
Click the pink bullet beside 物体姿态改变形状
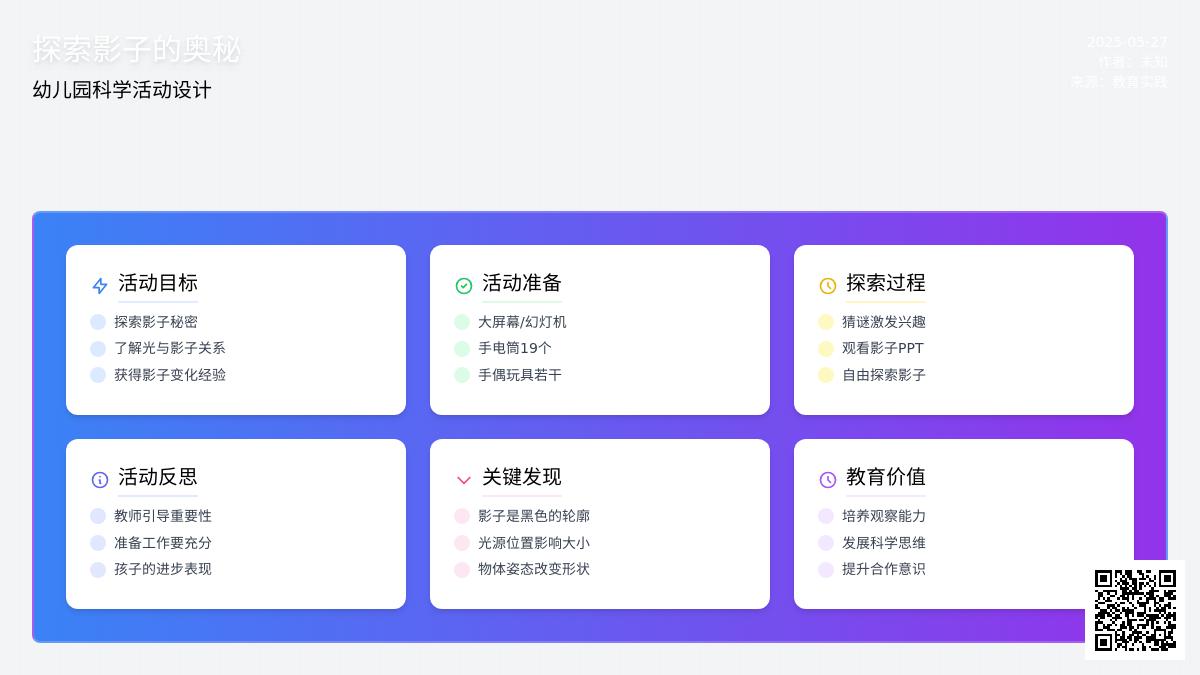pyautogui.click(x=462, y=569)
